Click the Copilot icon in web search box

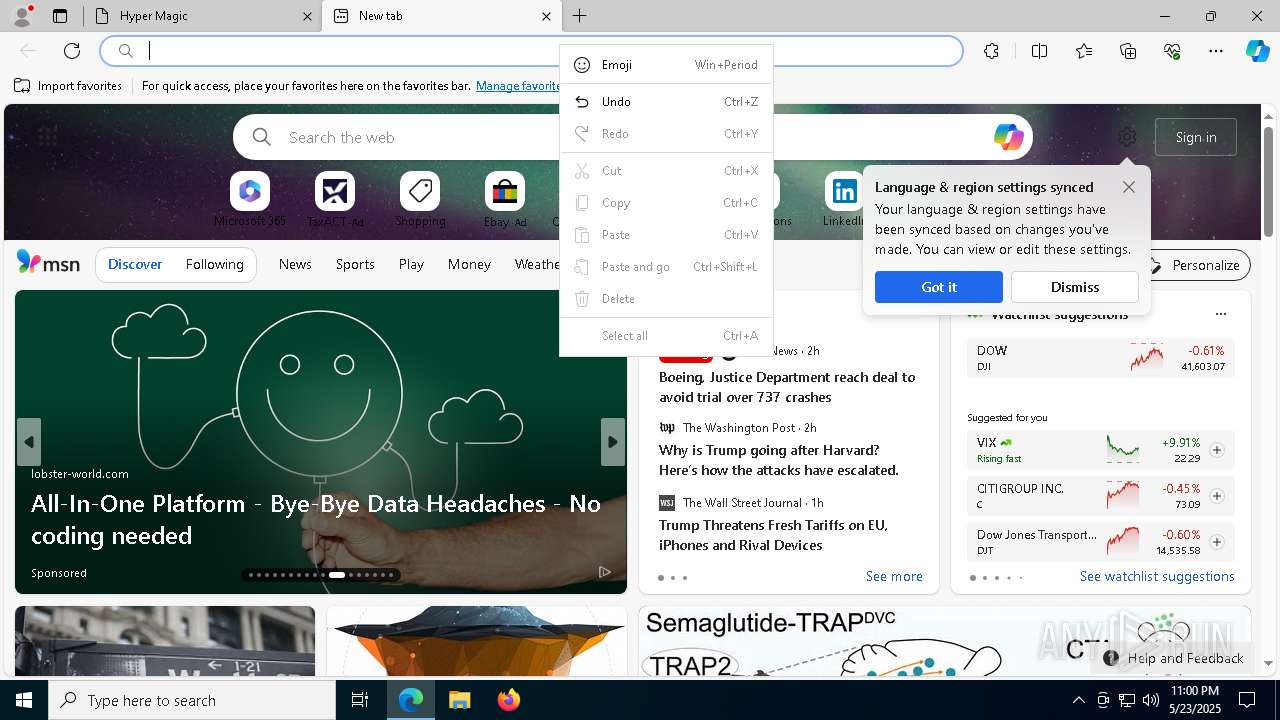click(x=1008, y=137)
